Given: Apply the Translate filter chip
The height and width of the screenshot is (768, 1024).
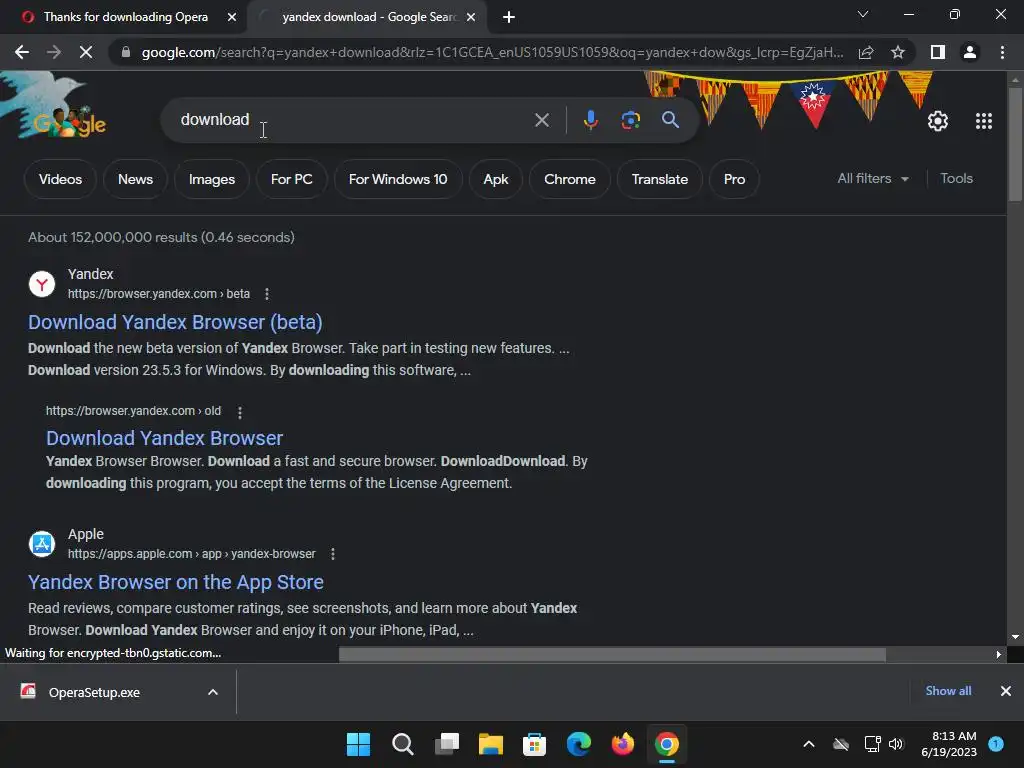Looking at the screenshot, I should point(660,179).
